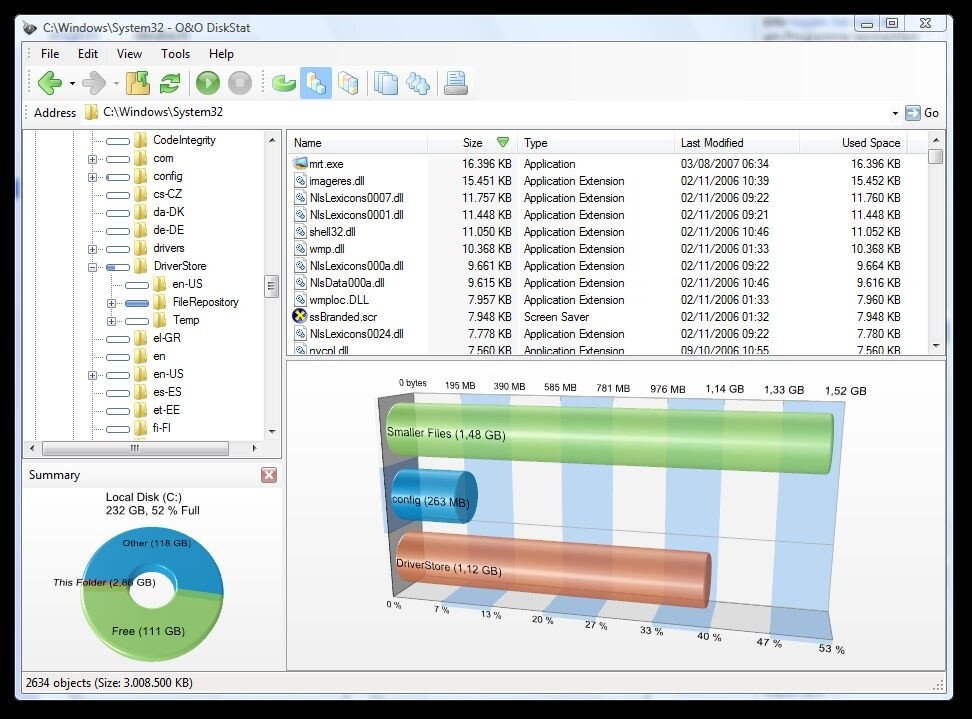Viewport: 972px width, 719px height.
Task: Click the config blue bar
Action: click(433, 497)
